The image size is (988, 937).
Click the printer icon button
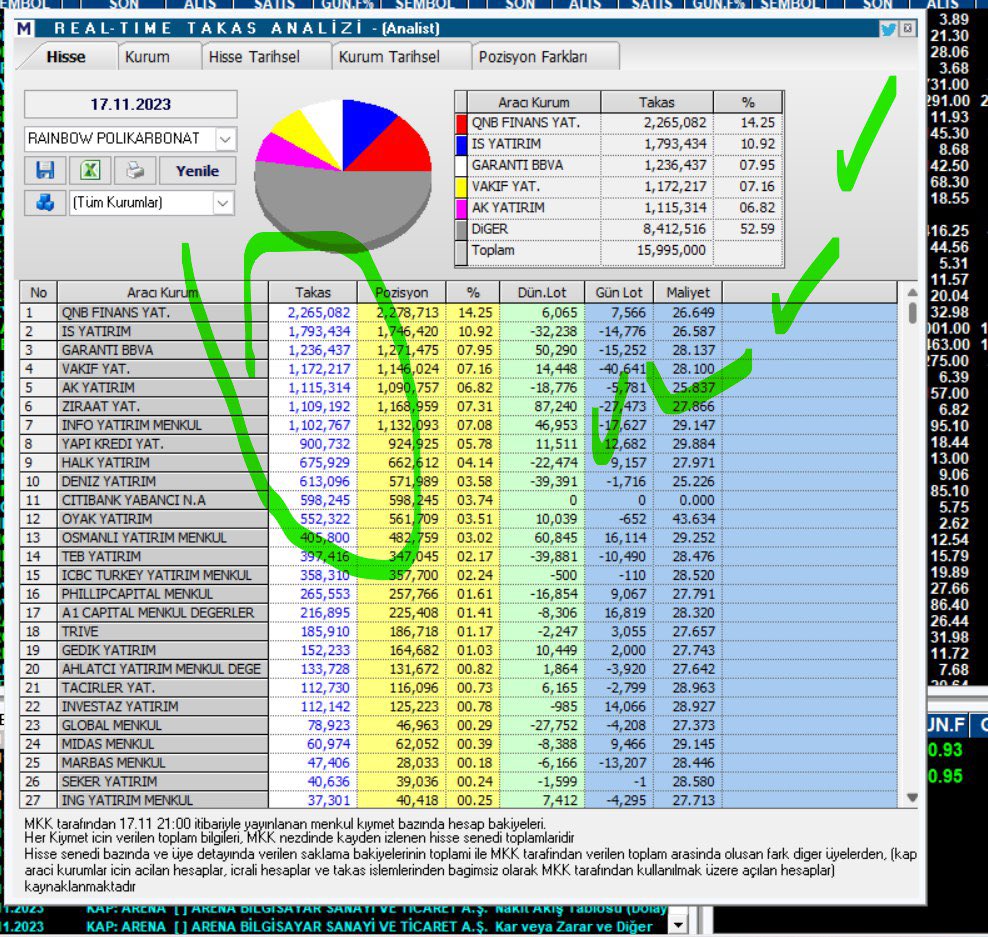[x=135, y=170]
